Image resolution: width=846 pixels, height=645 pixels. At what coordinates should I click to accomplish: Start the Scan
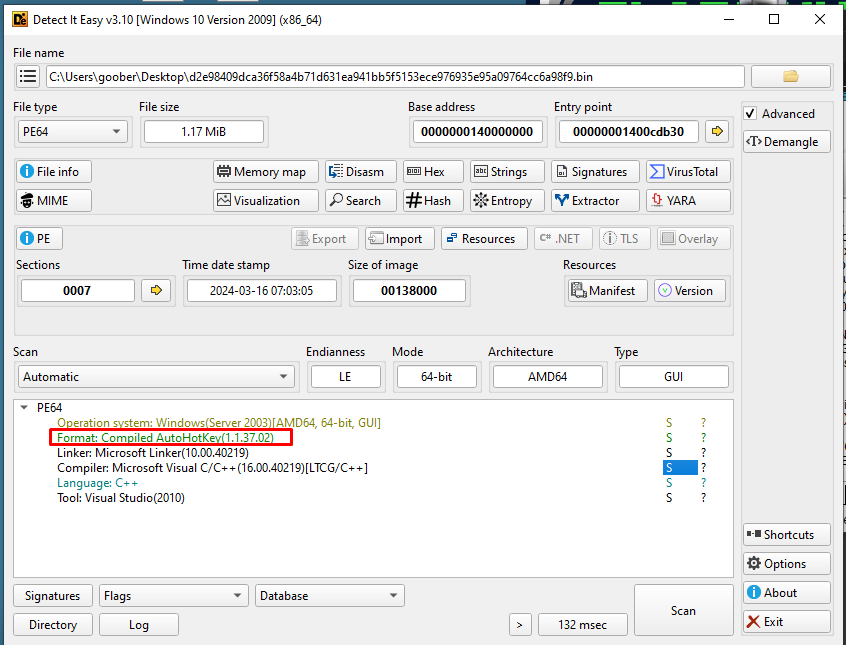click(x=684, y=610)
